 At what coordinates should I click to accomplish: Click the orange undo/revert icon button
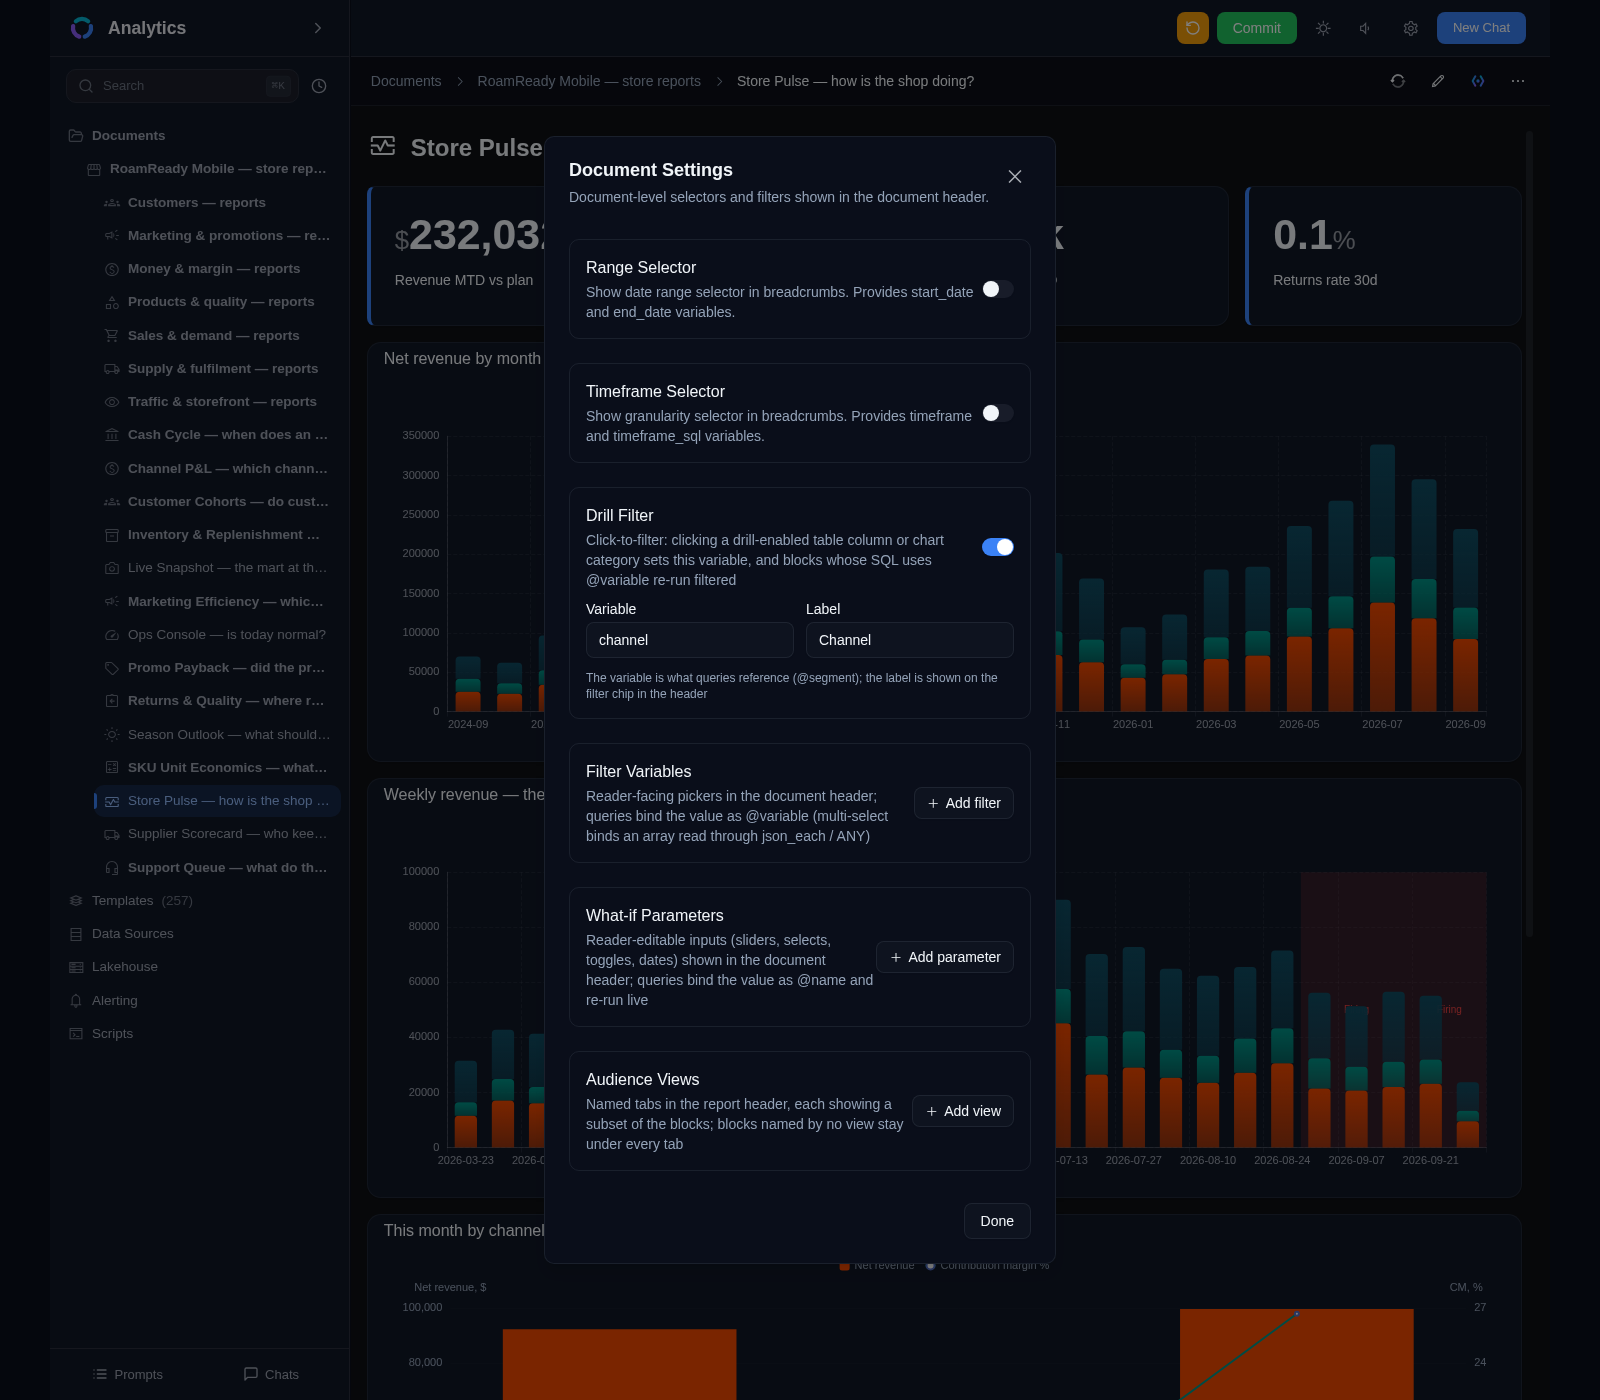tap(1193, 28)
